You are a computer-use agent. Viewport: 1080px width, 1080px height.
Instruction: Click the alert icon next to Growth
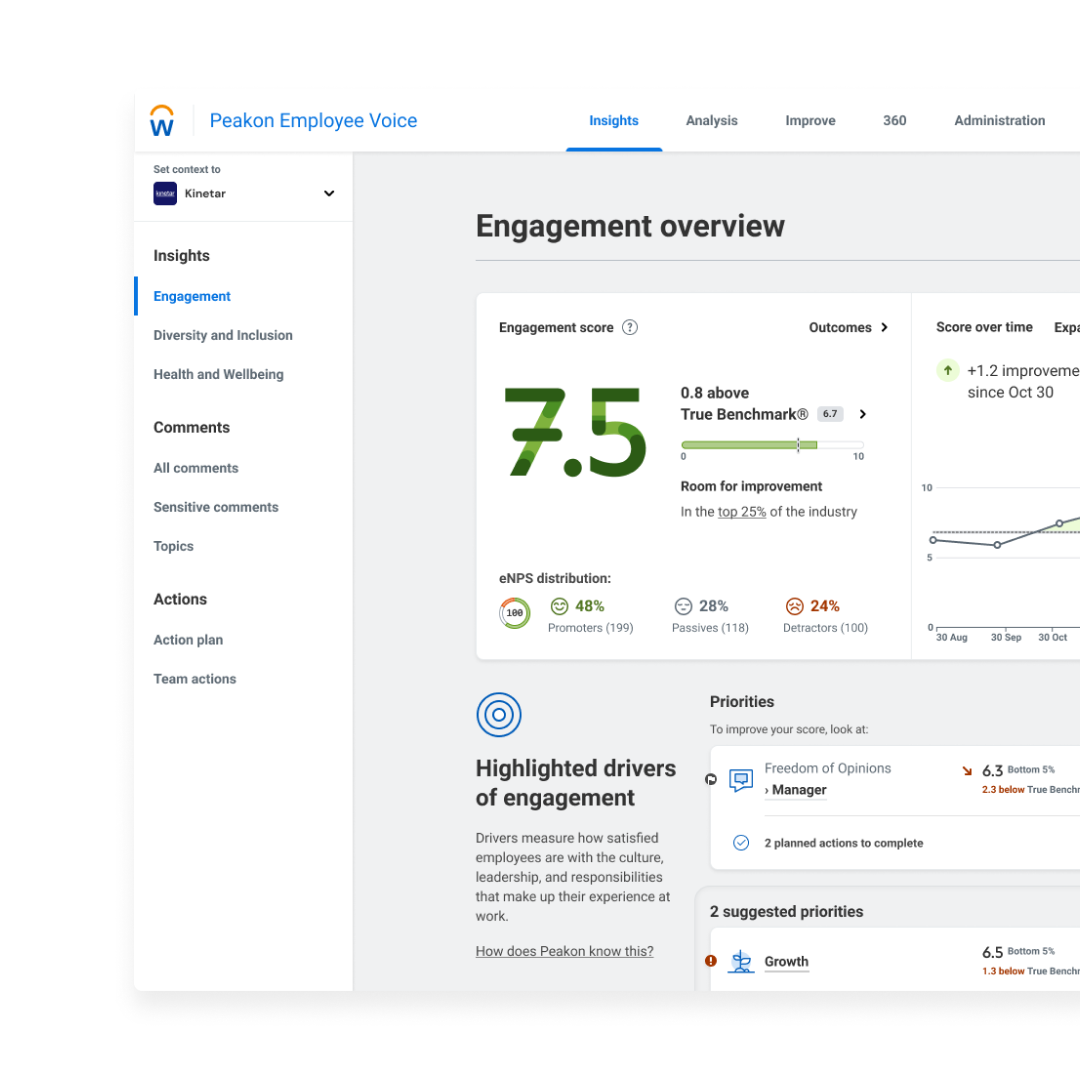tap(710, 960)
